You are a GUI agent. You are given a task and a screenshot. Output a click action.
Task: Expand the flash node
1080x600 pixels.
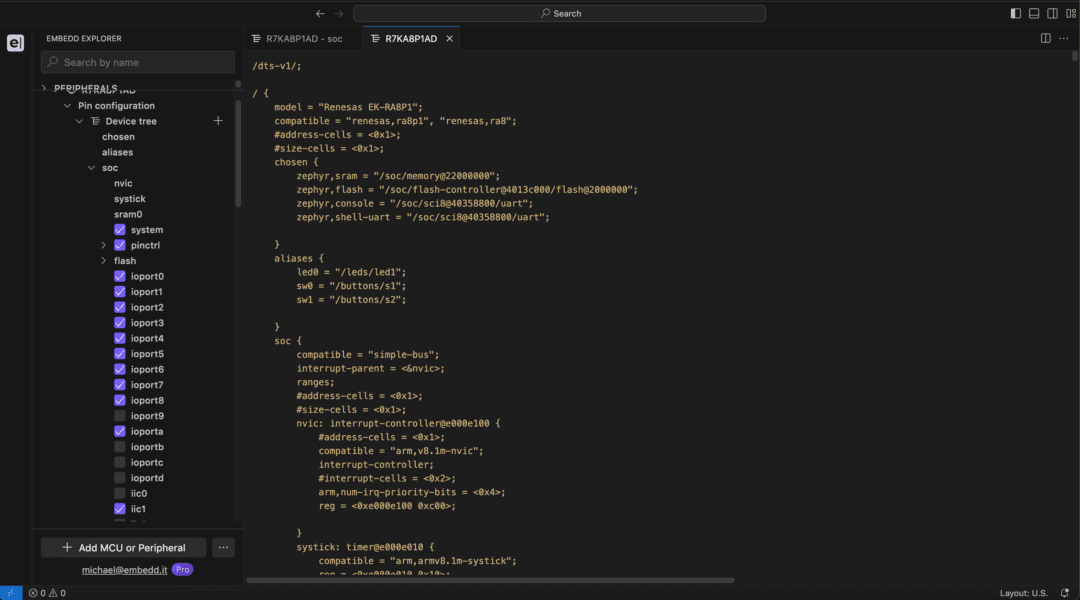point(103,260)
